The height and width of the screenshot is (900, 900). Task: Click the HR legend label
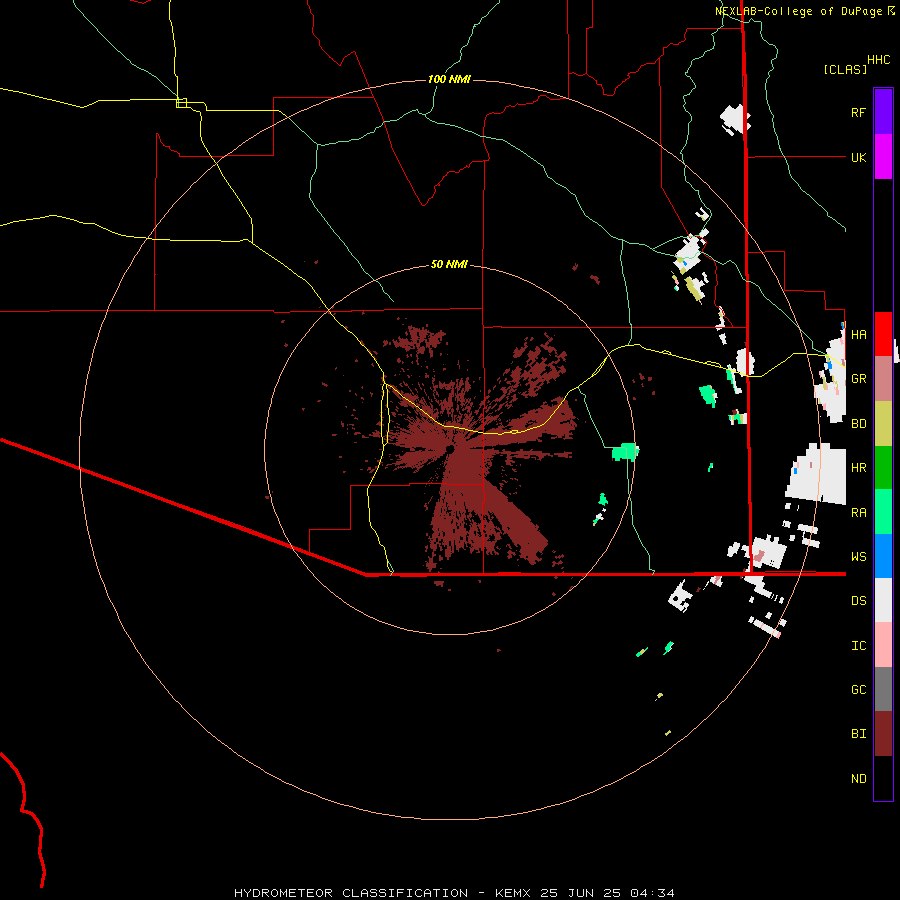pyautogui.click(x=858, y=468)
